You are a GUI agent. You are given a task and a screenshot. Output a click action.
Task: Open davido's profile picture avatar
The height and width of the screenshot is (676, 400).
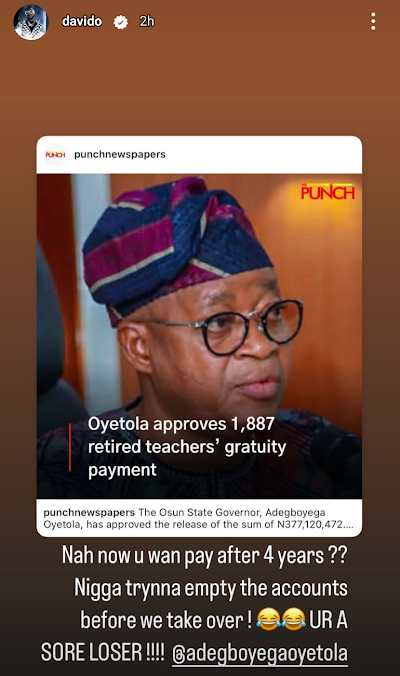click(31, 22)
